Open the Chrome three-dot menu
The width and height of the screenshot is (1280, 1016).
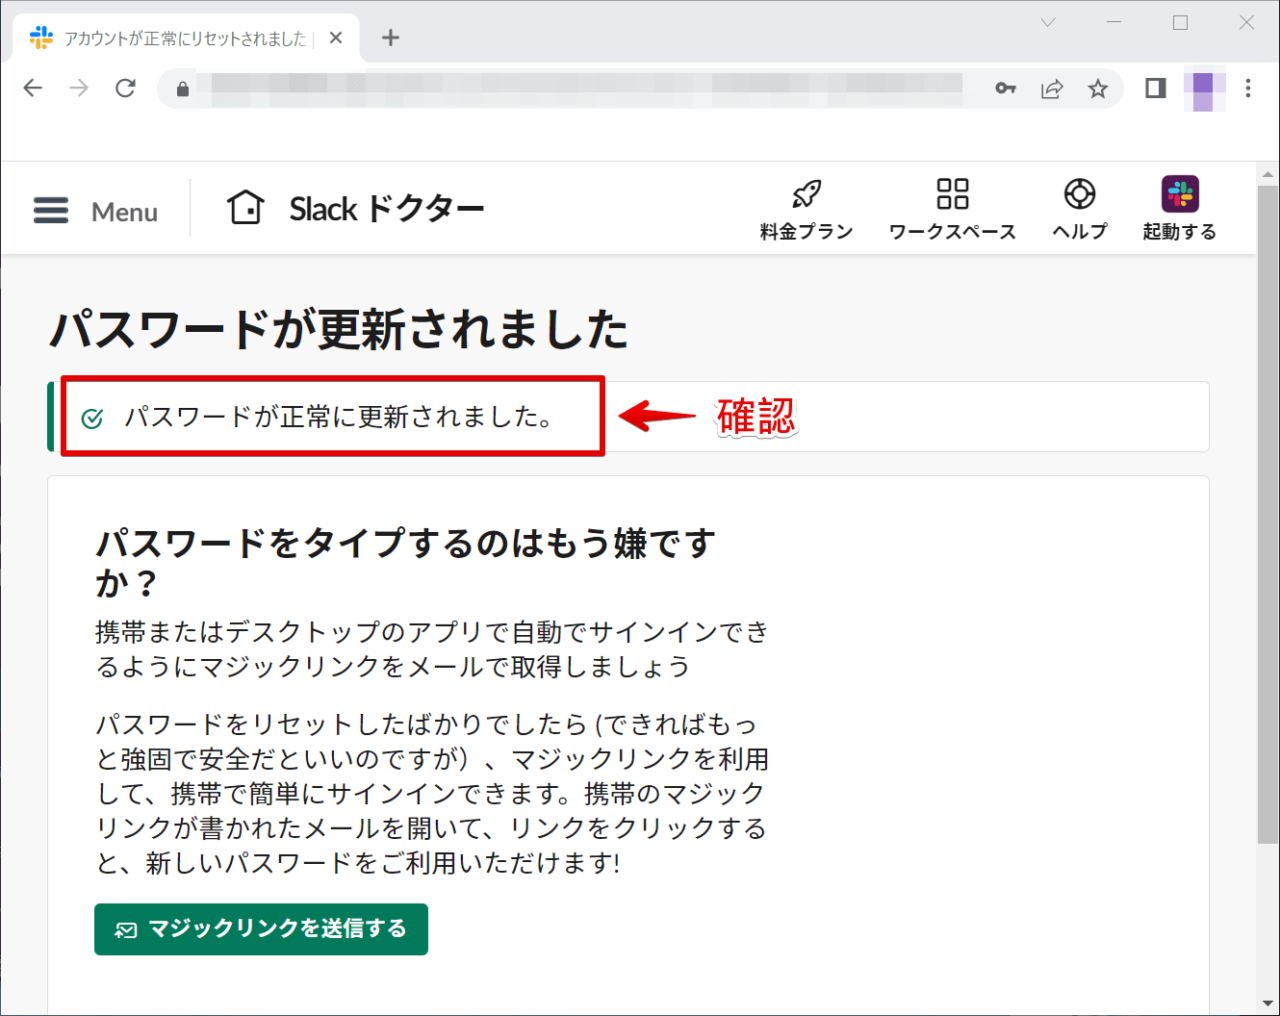pyautogui.click(x=1248, y=88)
